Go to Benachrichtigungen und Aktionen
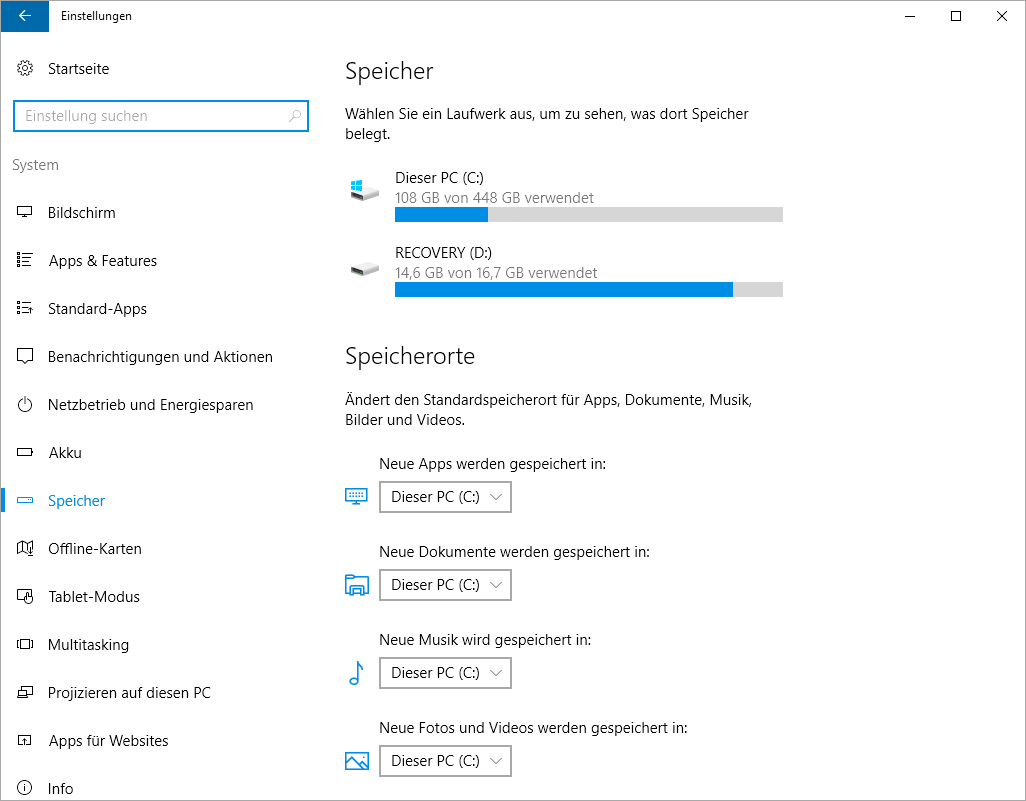The image size is (1026, 801). [160, 357]
